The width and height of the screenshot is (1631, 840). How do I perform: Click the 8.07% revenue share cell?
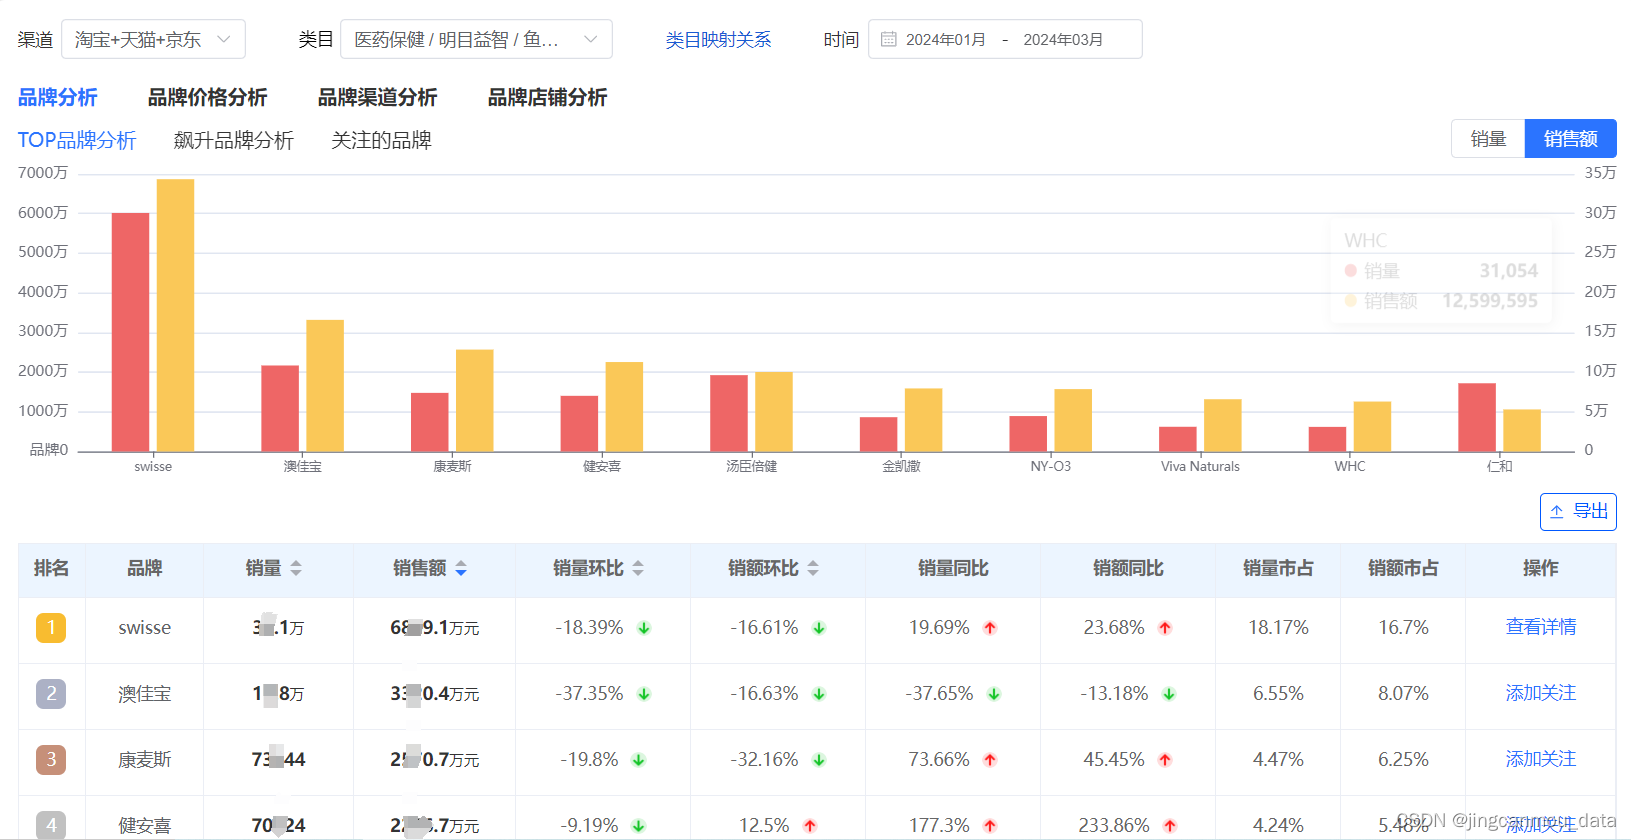point(1403,694)
